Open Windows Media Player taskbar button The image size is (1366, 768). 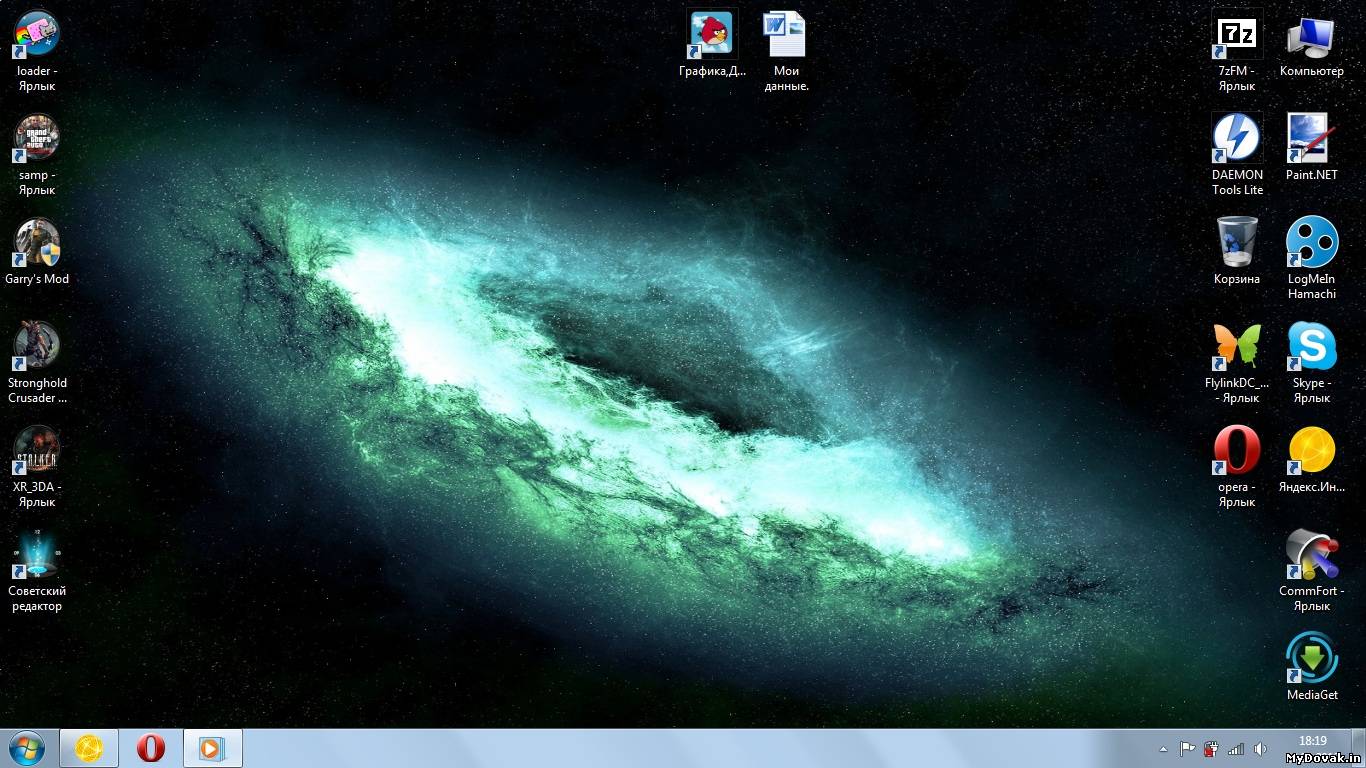[213, 748]
